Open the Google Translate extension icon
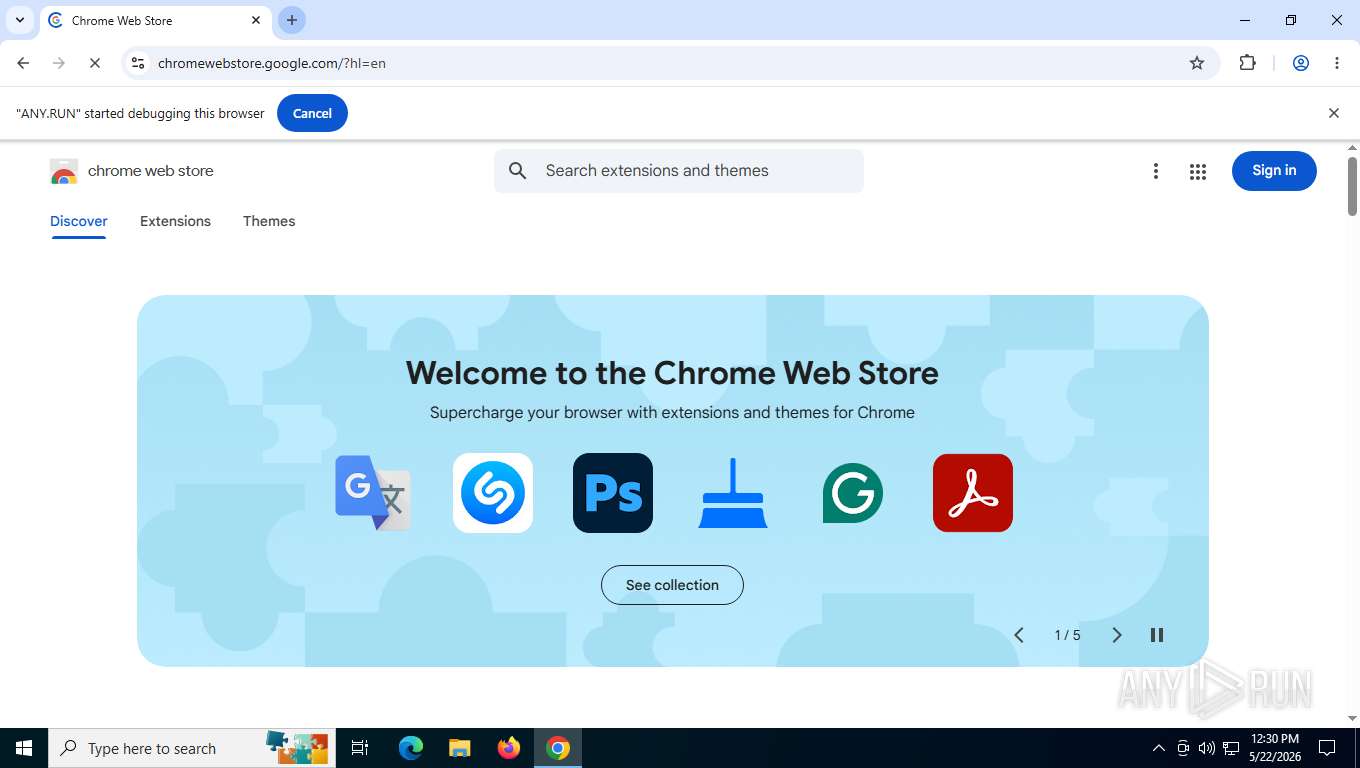This screenshot has height=768, width=1360. pos(373,493)
